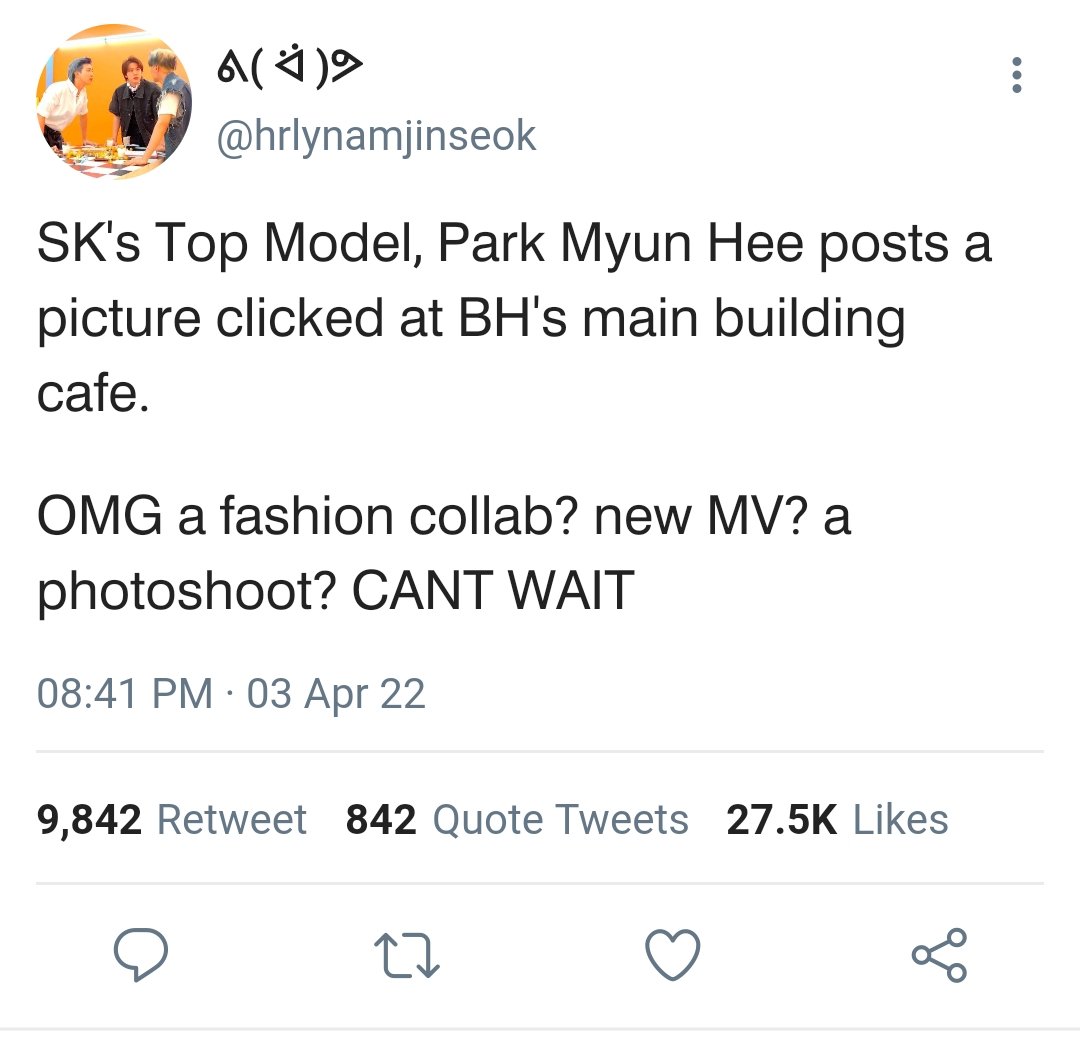Click the 'Quote Tweets' label text

561,820
